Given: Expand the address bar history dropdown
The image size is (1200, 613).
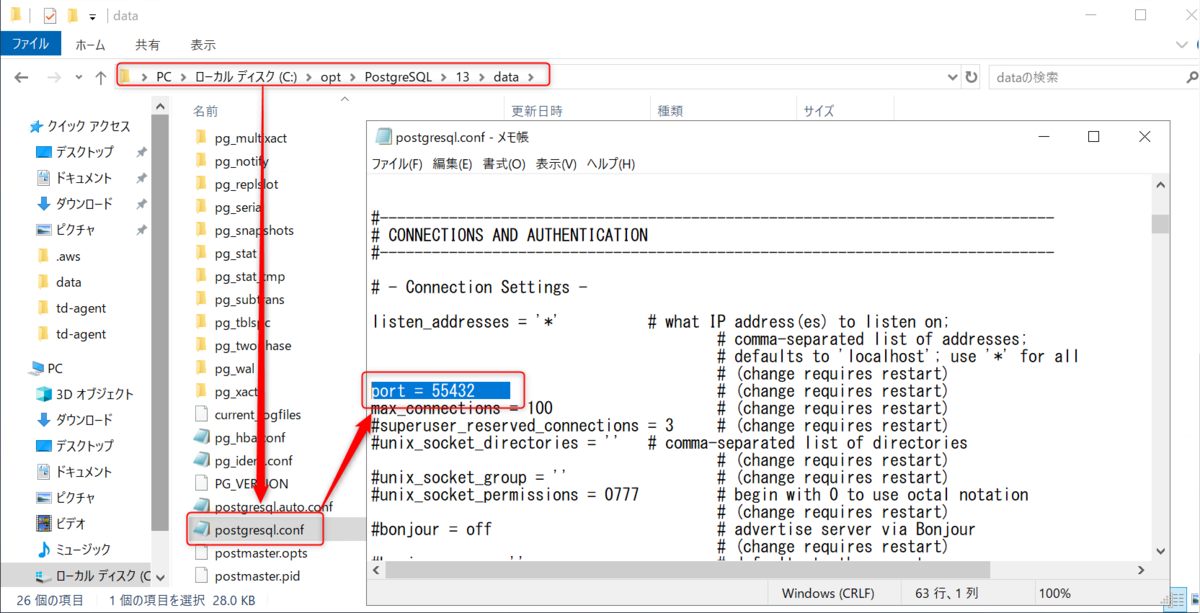Looking at the screenshot, I should click(x=951, y=77).
